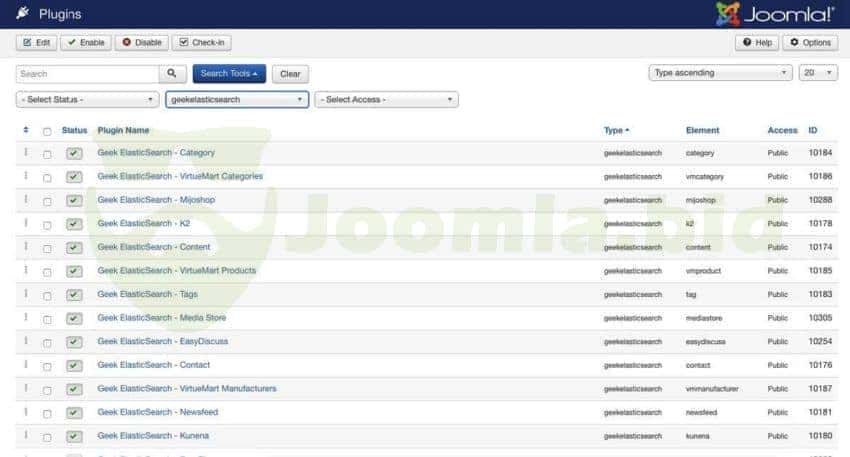Check the box for EasyDiscuss row
The image size is (850, 457).
47,343
